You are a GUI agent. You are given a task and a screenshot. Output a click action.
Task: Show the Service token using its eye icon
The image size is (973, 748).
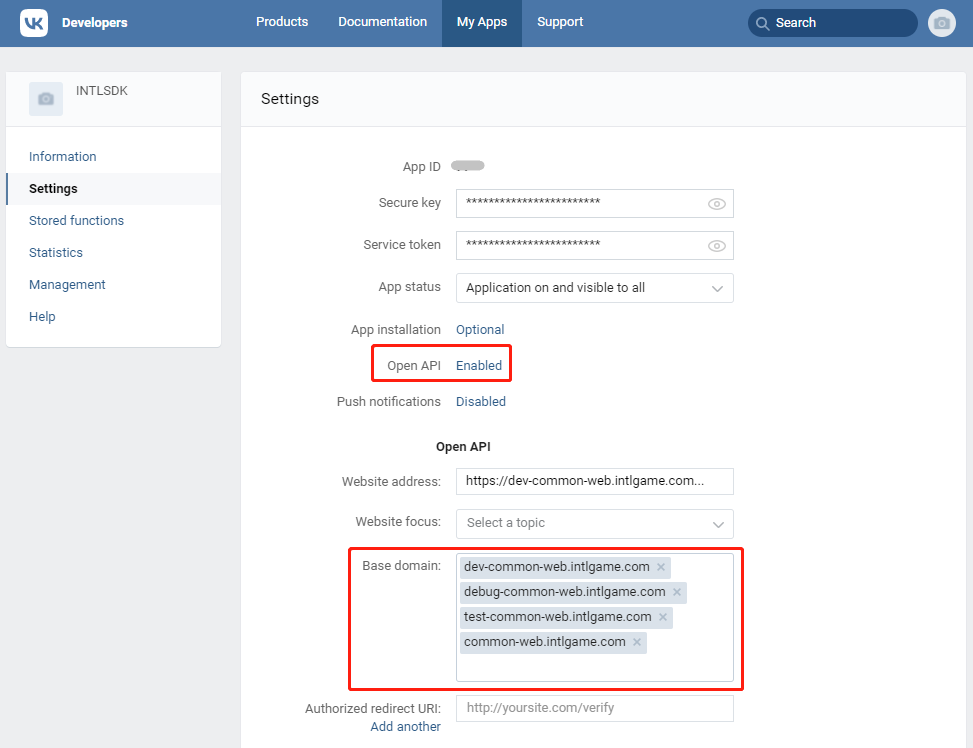point(717,245)
